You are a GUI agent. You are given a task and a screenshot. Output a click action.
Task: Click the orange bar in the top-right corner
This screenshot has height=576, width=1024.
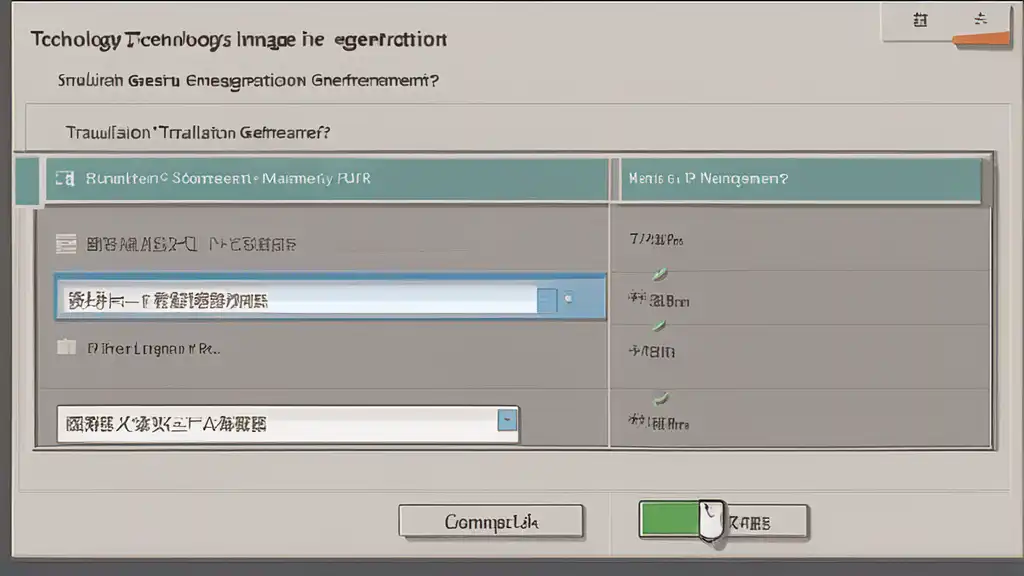(x=982, y=39)
